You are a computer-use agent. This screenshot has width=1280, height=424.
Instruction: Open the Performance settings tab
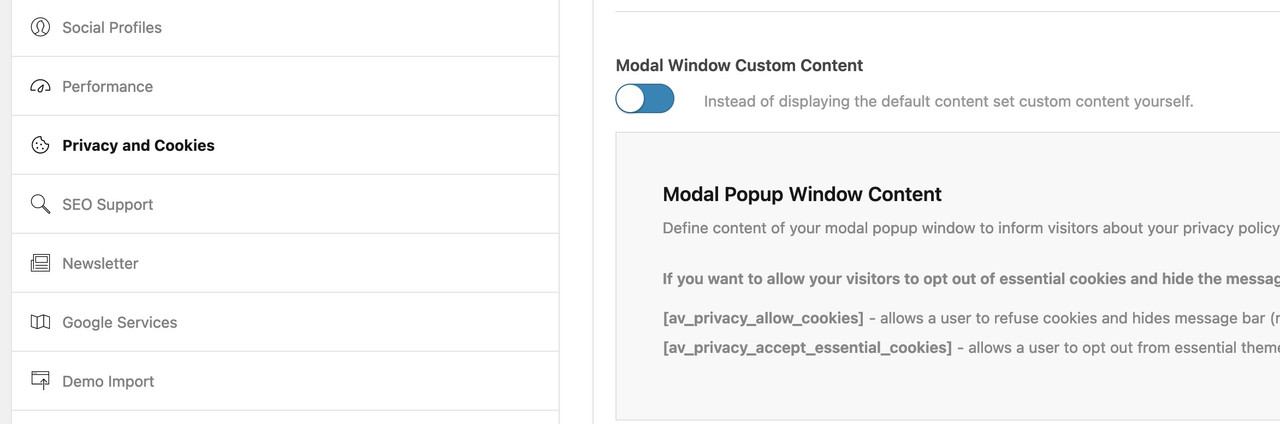(285, 86)
